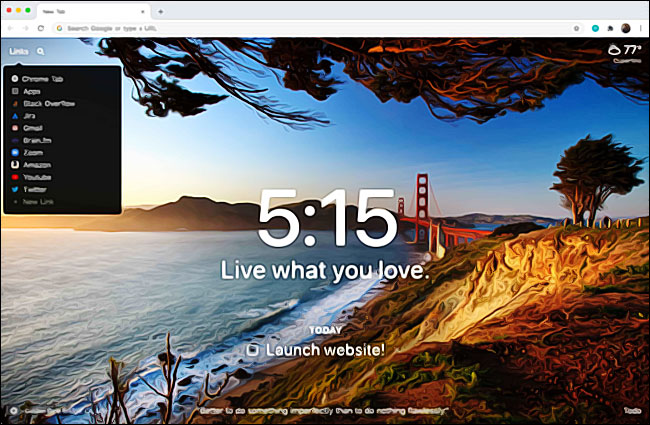Click the teal extension icon

click(595, 28)
